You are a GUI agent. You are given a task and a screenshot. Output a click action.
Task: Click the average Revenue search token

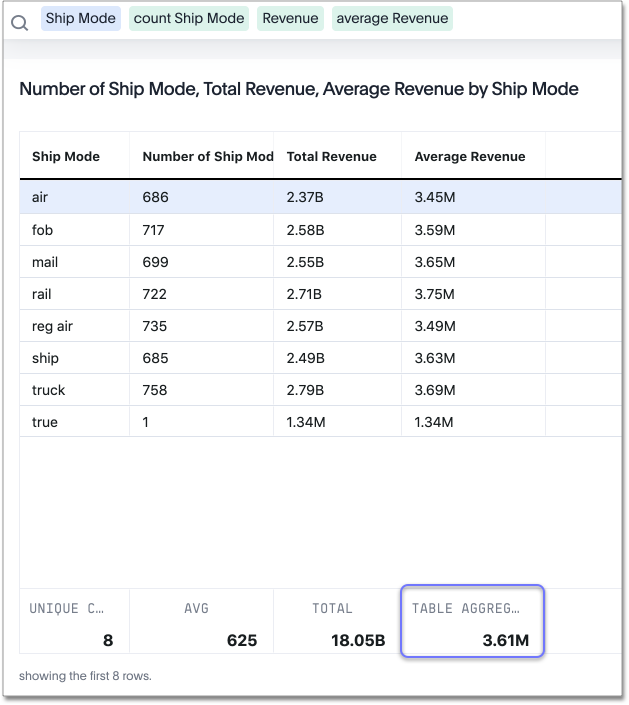coord(391,19)
